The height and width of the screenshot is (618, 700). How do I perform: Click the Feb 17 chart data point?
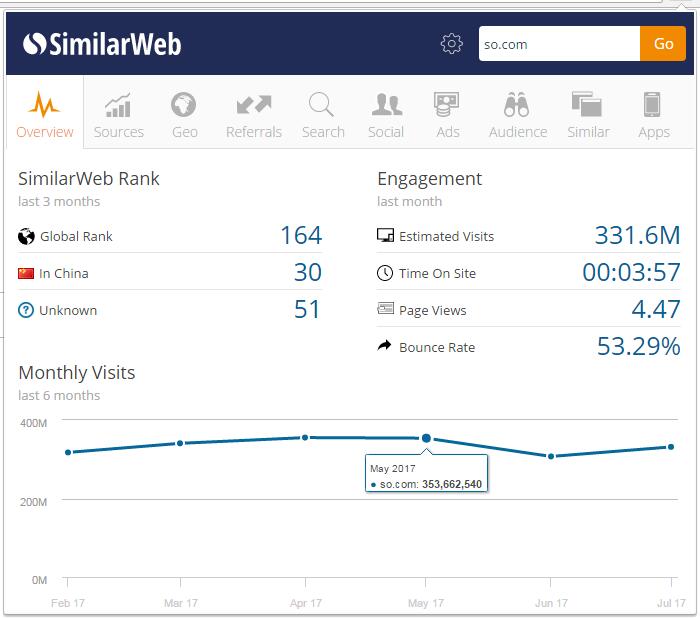tap(68, 452)
